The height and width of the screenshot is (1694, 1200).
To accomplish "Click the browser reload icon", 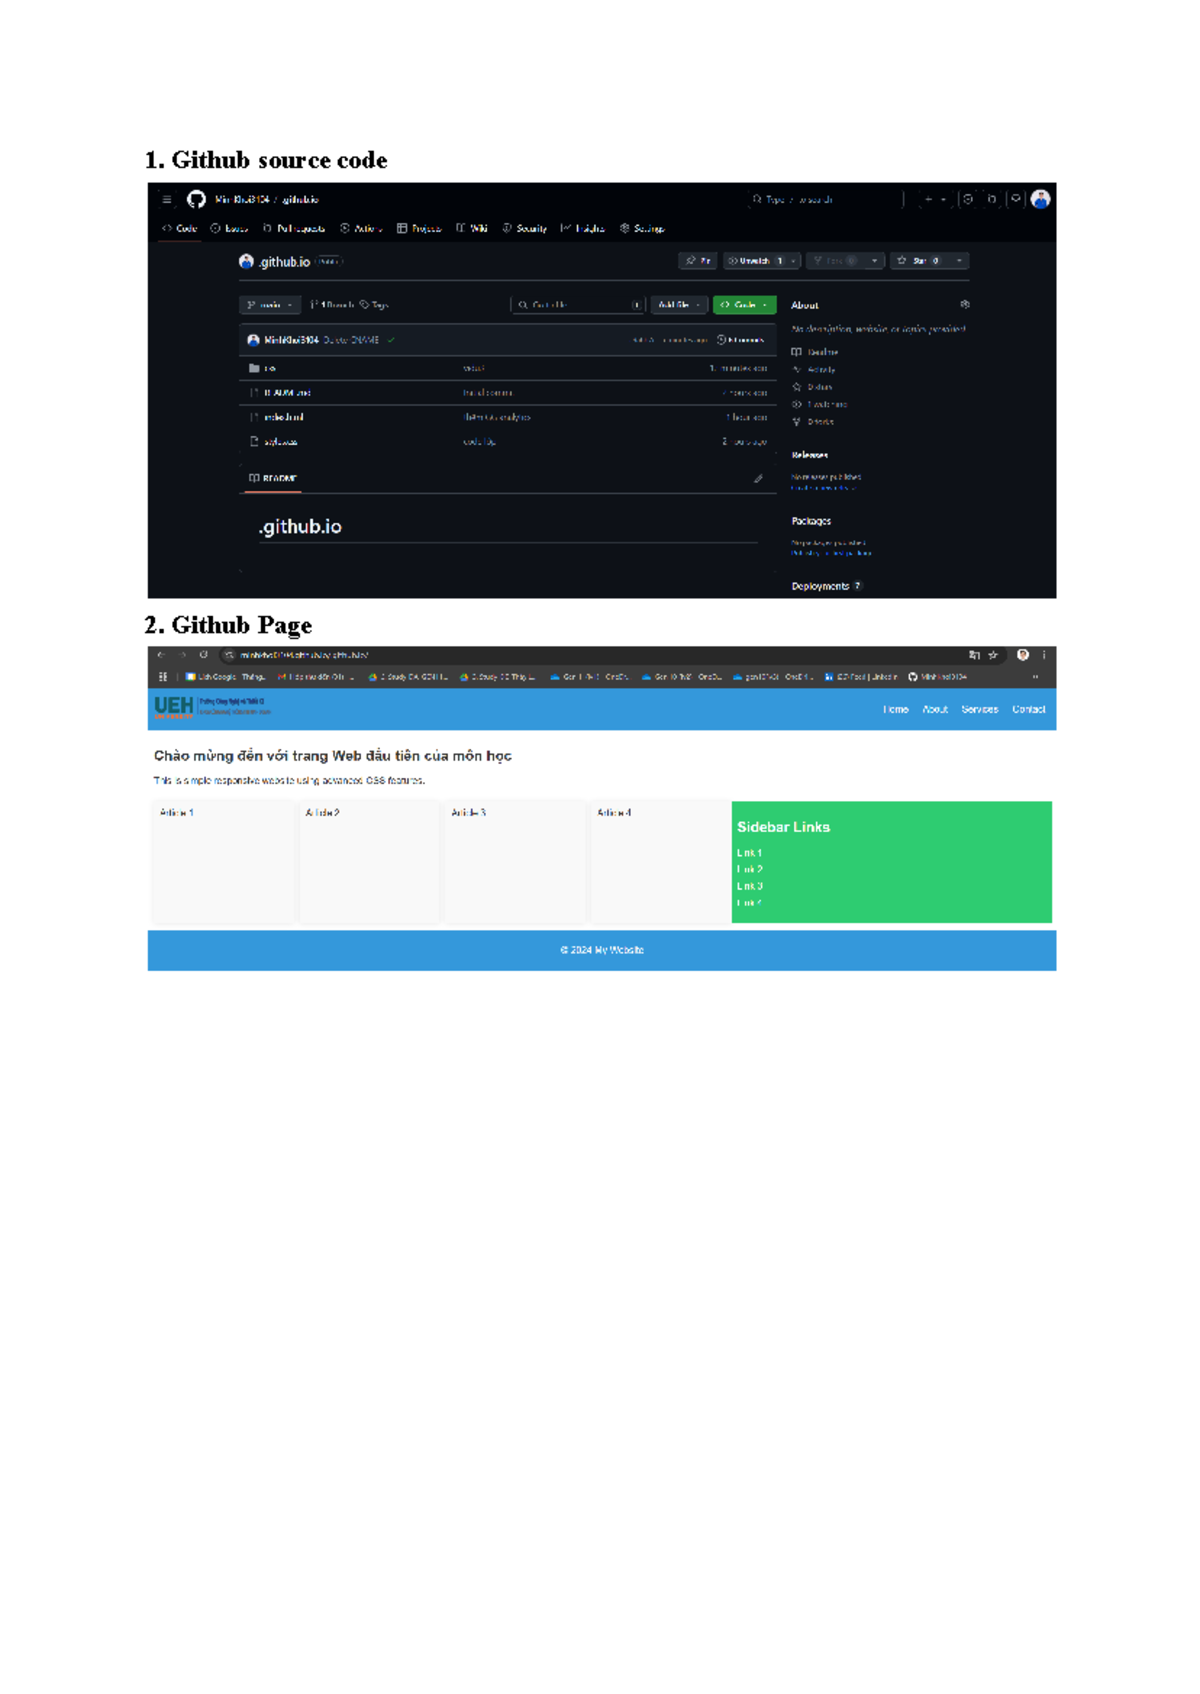I will (x=203, y=655).
